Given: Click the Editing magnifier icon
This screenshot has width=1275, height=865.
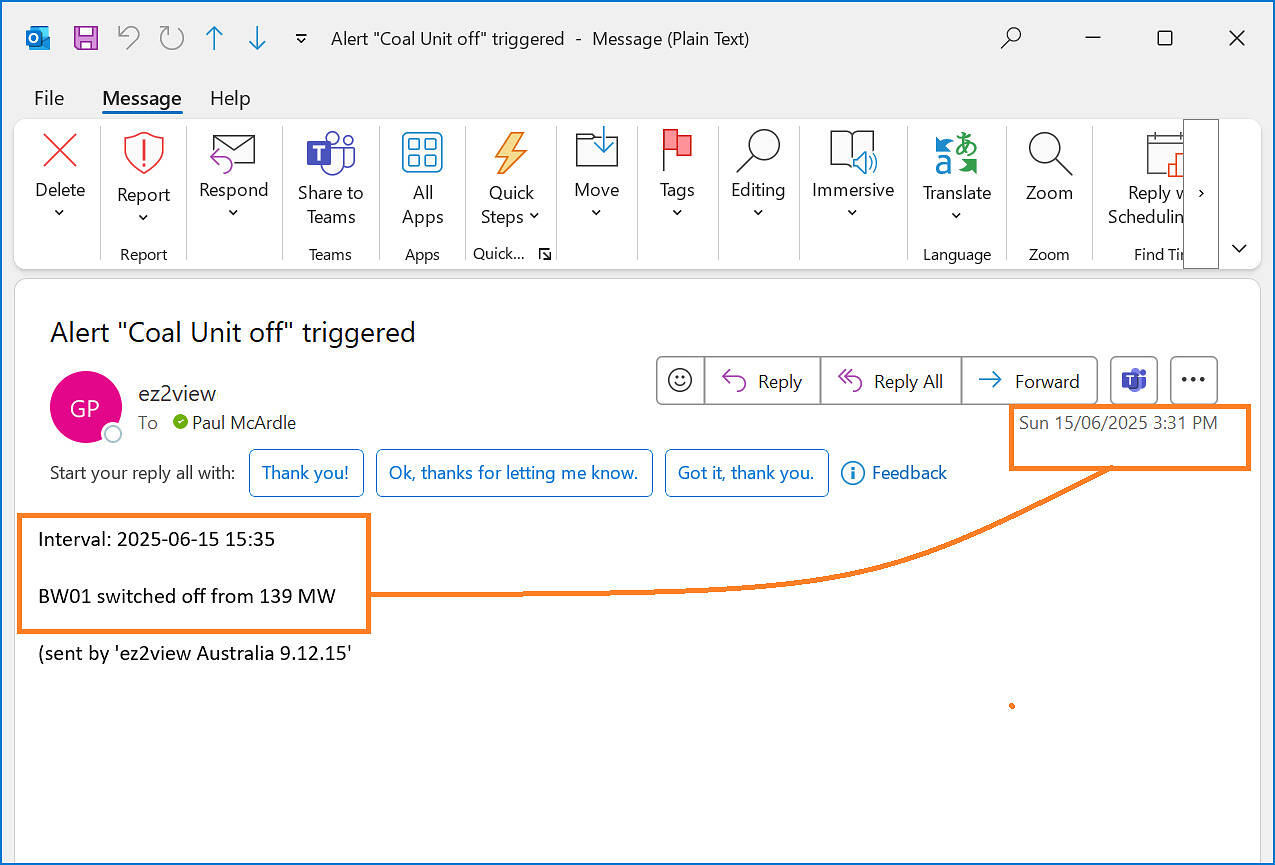Looking at the screenshot, I should [758, 150].
